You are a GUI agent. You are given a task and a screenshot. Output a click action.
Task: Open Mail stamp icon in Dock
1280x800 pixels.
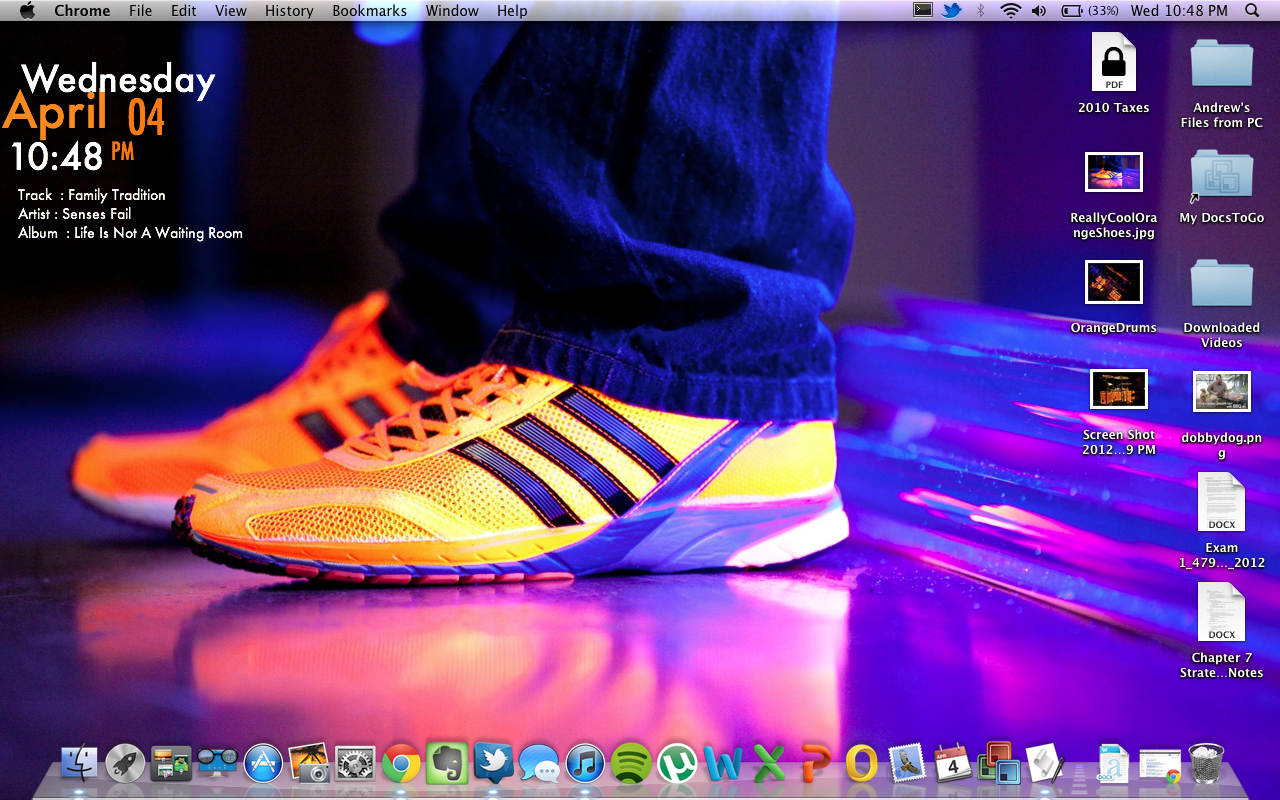[907, 764]
